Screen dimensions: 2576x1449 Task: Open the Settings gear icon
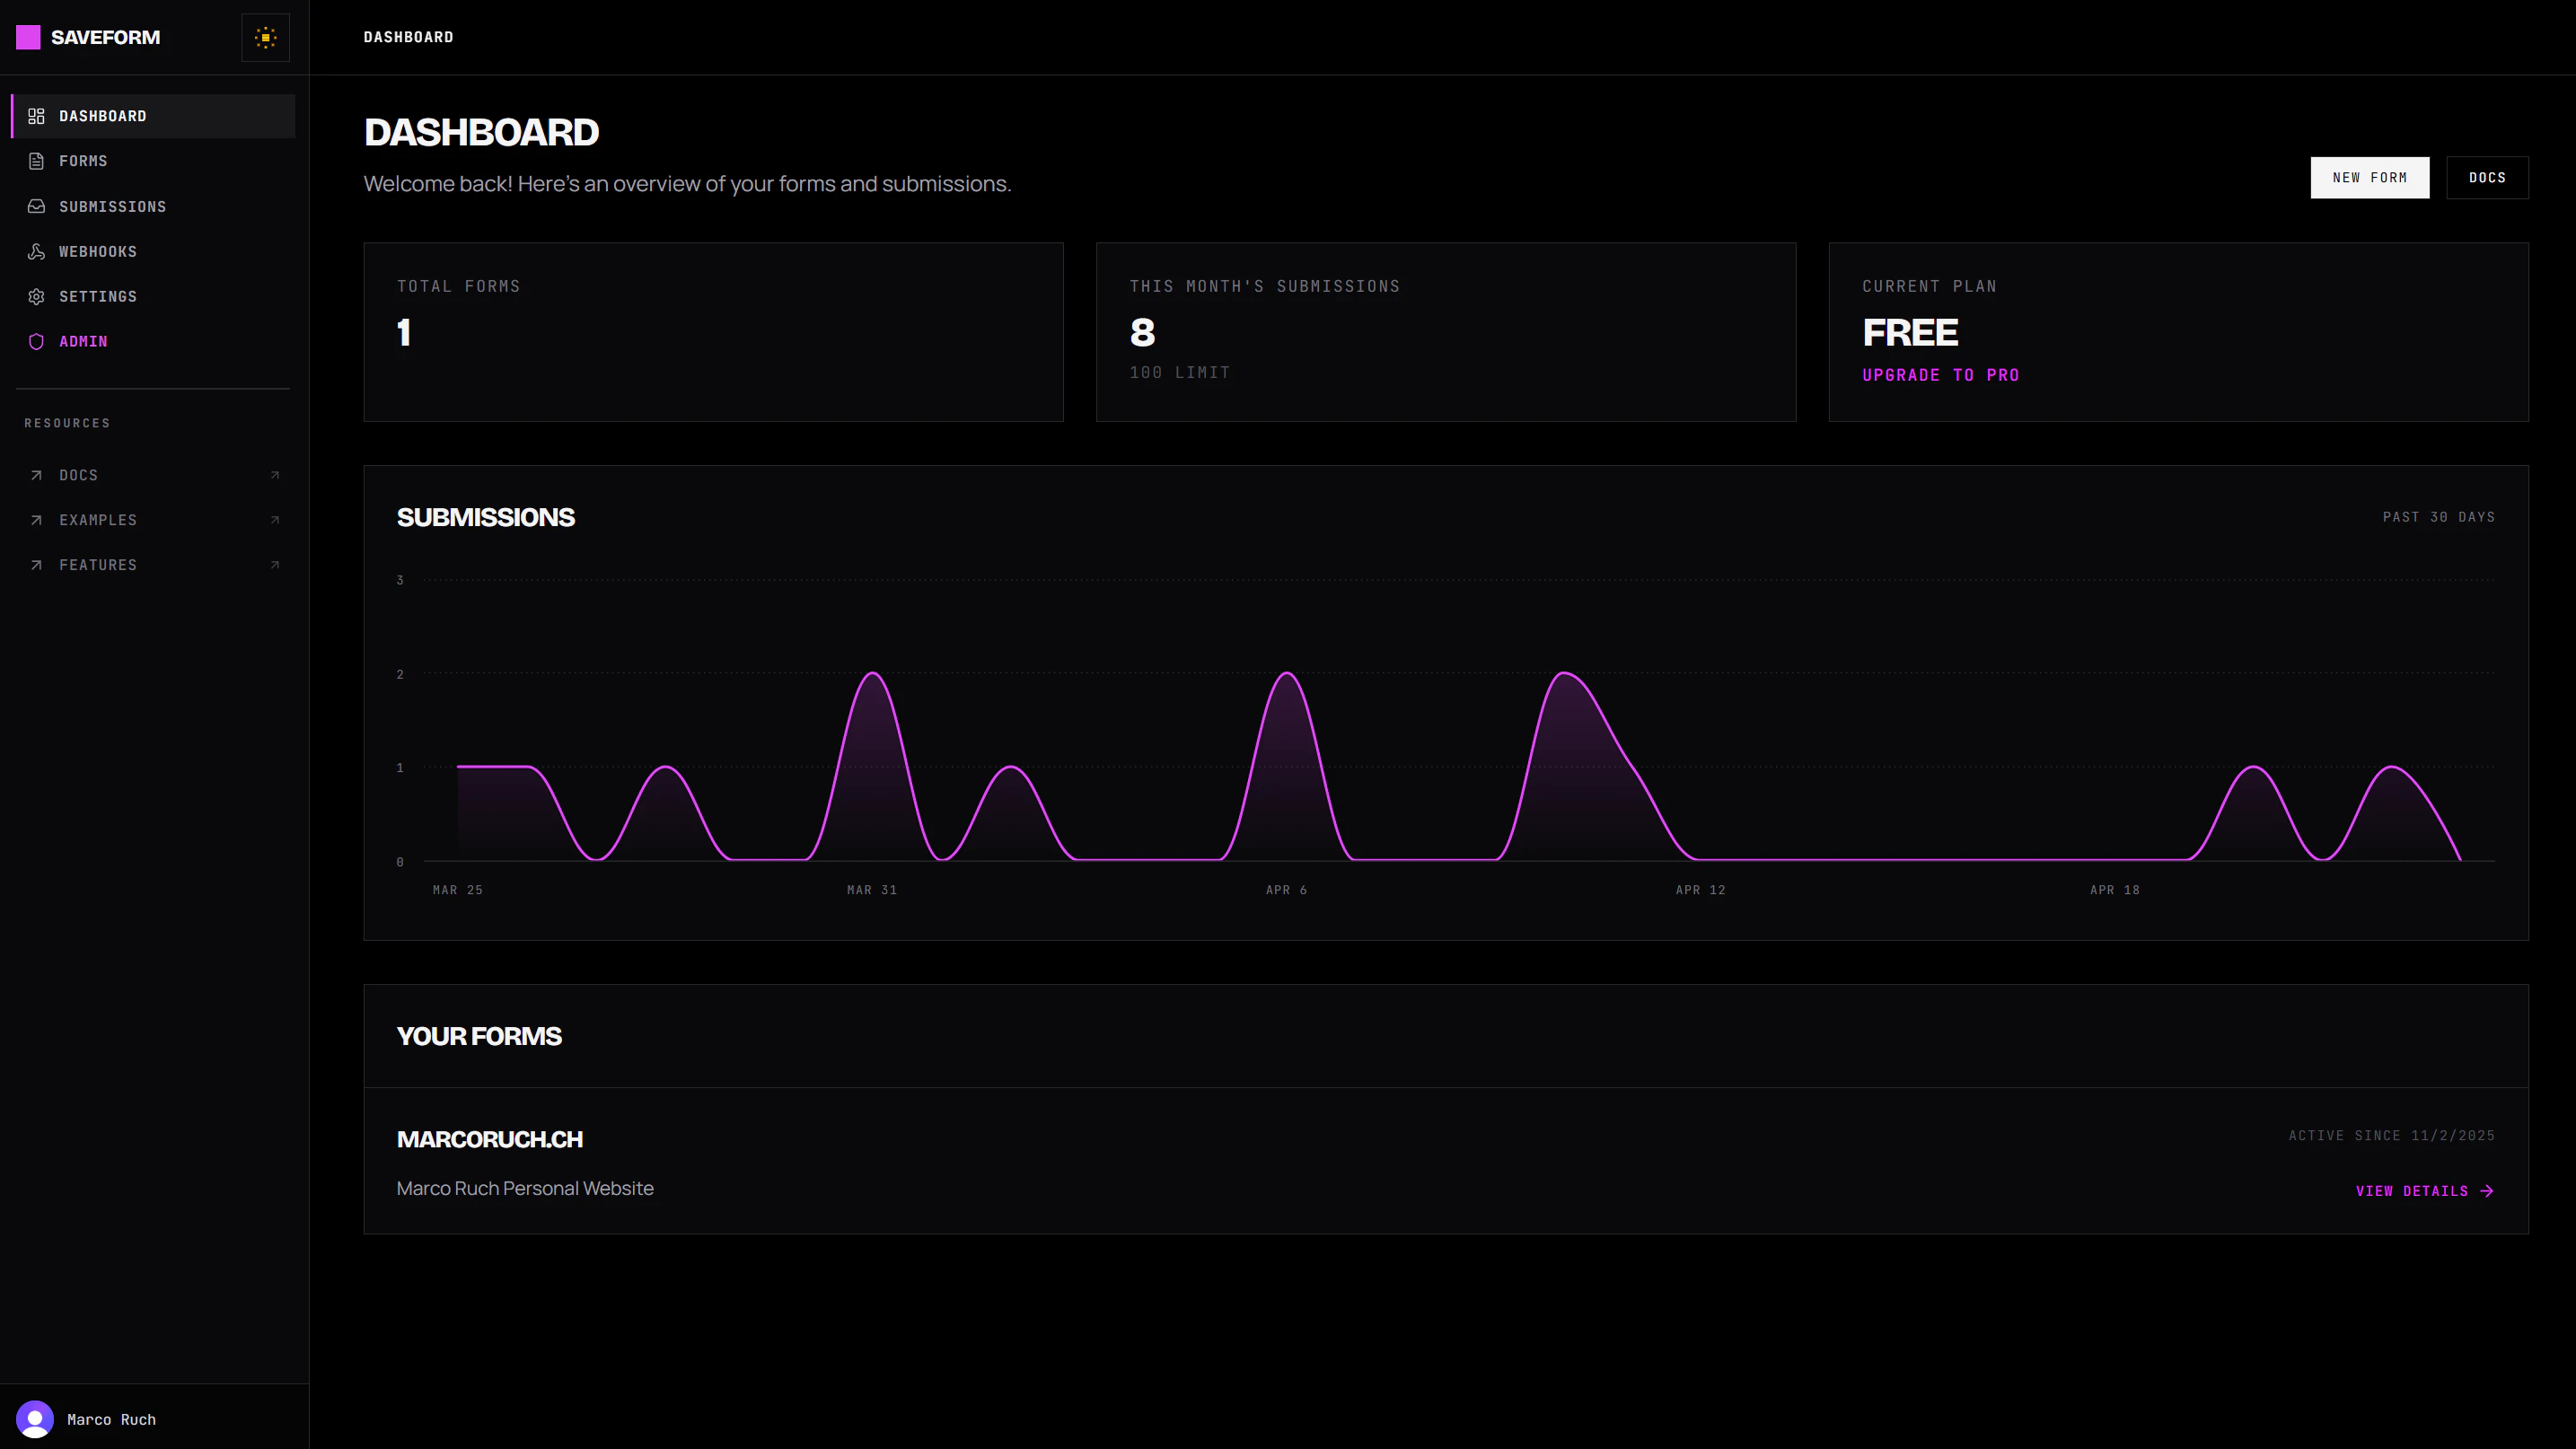pos(36,296)
